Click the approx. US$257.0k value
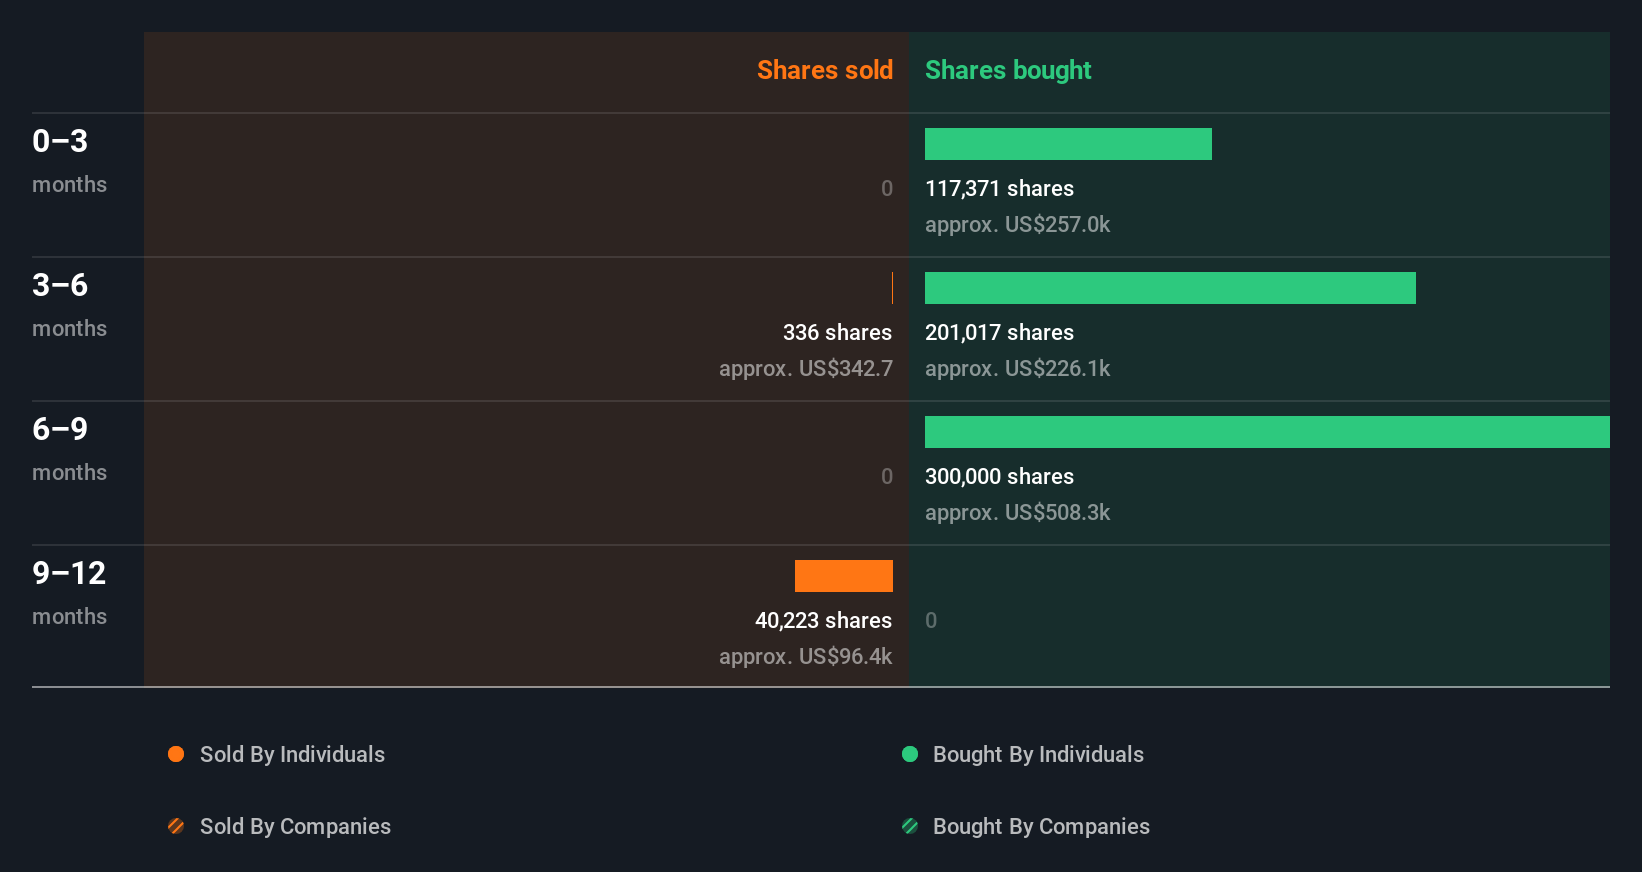This screenshot has height=872, width=1642. (x=1017, y=224)
